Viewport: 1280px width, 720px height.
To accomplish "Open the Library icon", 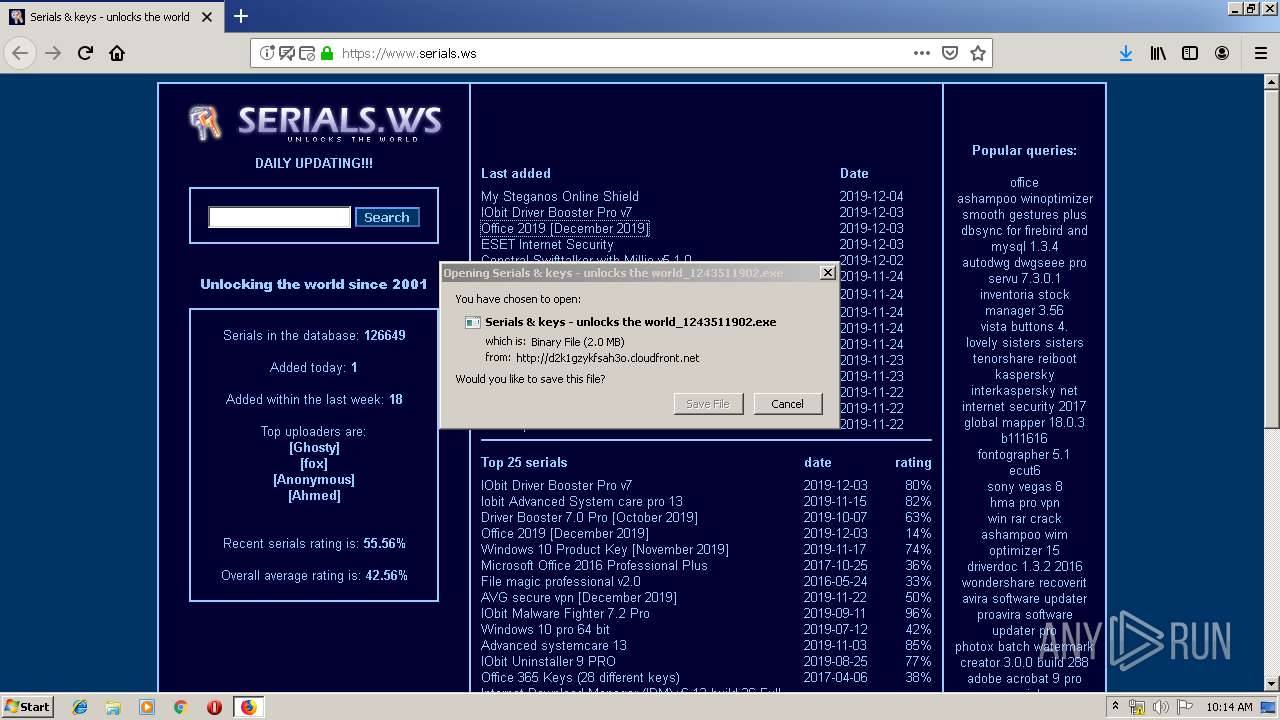I will [x=1158, y=53].
